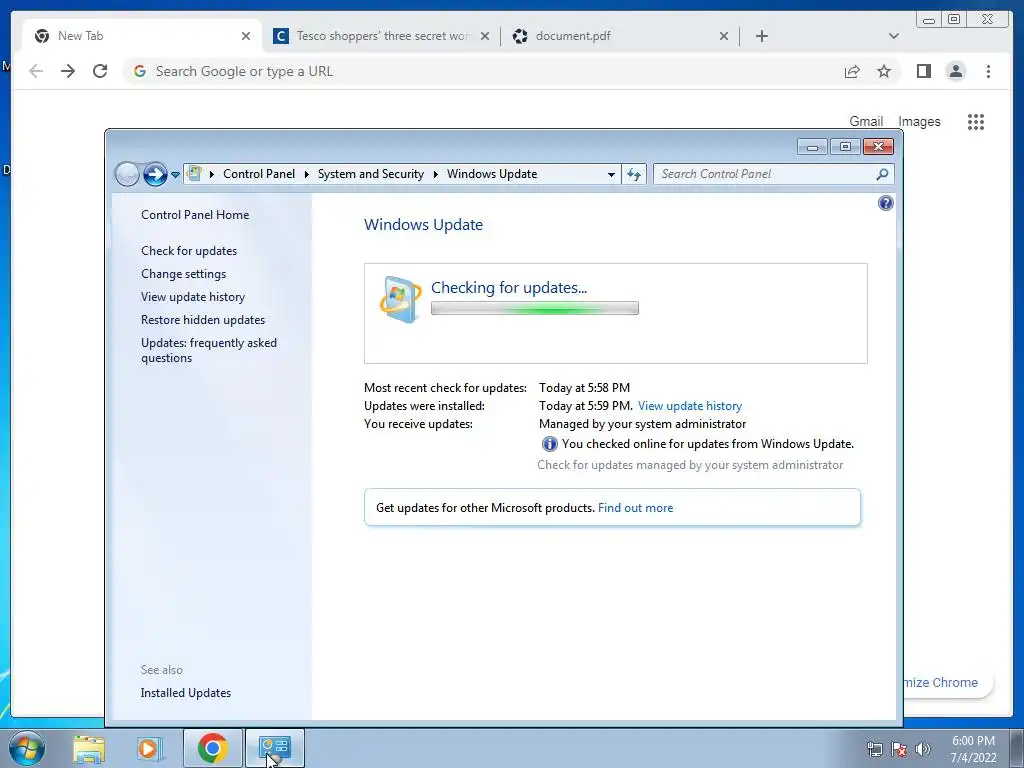The height and width of the screenshot is (768, 1024).
Task: Click Restore hidden updates
Action: click(203, 320)
